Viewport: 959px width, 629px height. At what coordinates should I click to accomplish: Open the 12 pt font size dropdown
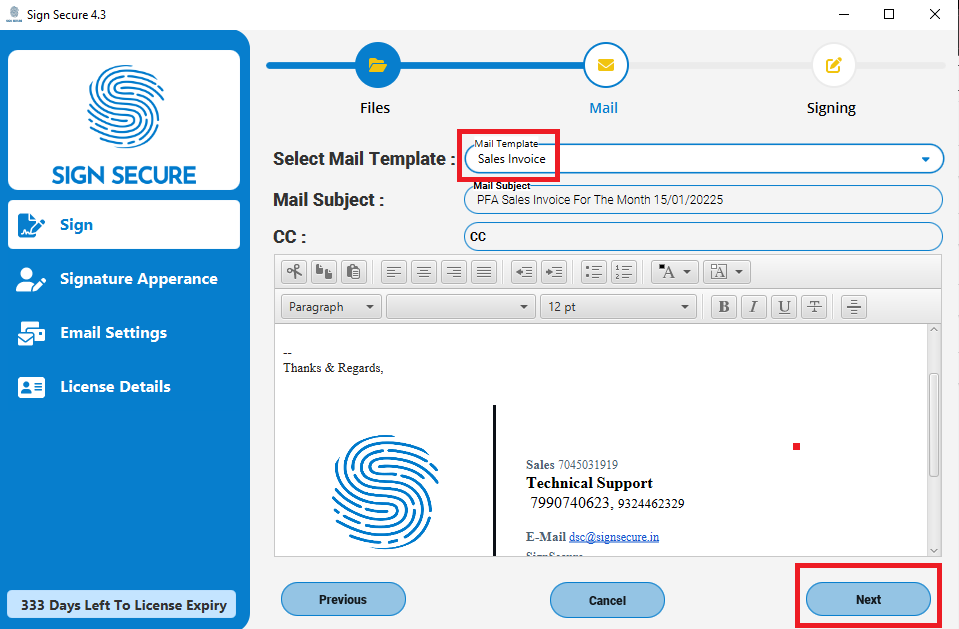(x=618, y=307)
